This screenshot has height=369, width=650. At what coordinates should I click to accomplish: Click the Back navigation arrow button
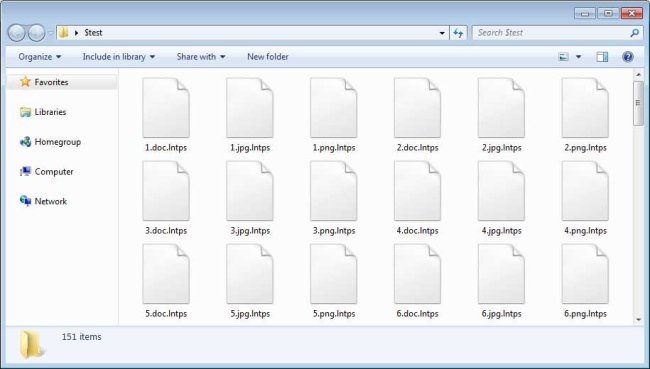pos(17,33)
